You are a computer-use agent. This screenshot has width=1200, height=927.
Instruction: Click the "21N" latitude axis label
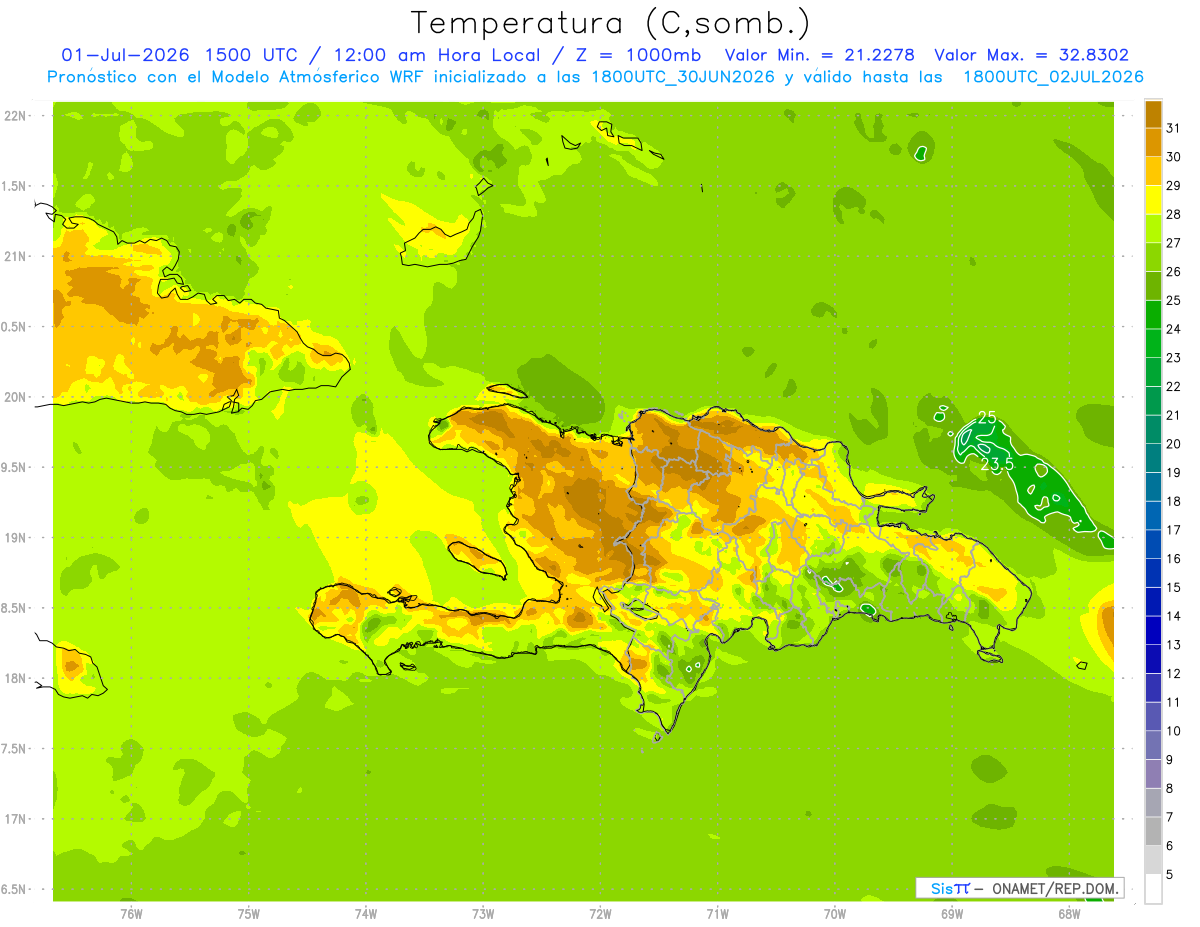tap(16, 256)
